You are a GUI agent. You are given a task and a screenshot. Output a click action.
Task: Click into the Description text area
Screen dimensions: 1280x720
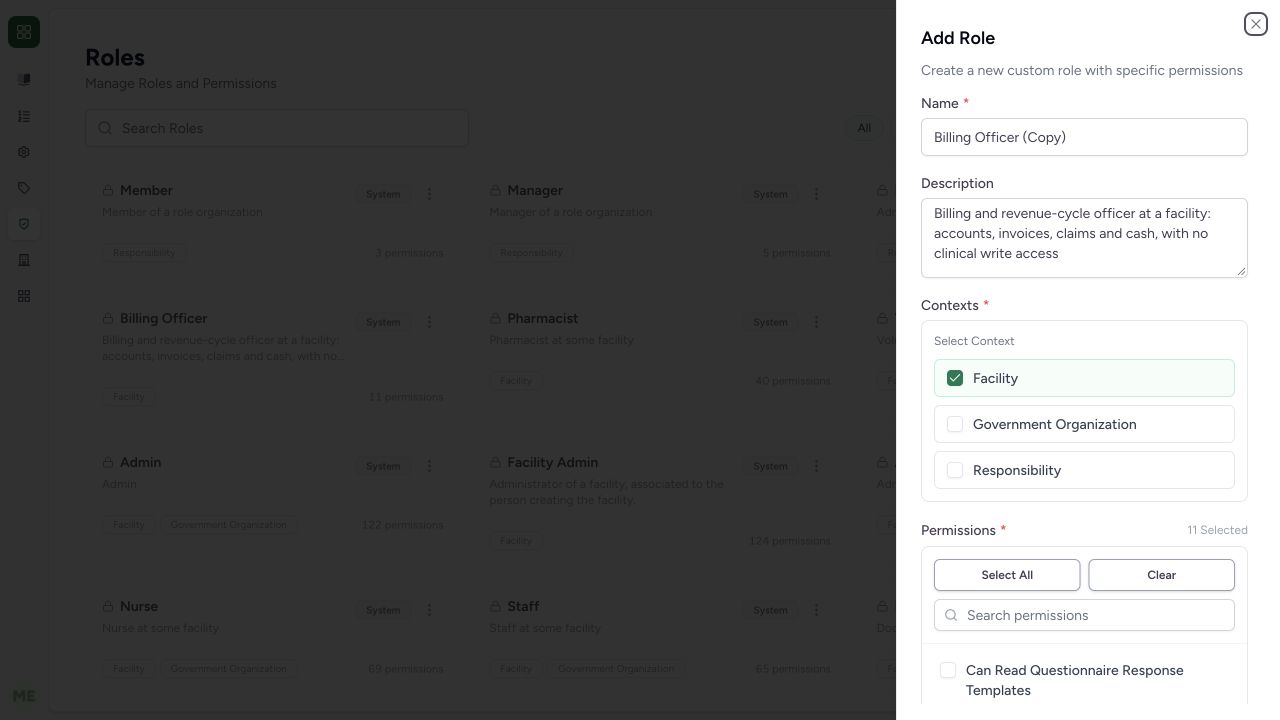pyautogui.click(x=1084, y=238)
